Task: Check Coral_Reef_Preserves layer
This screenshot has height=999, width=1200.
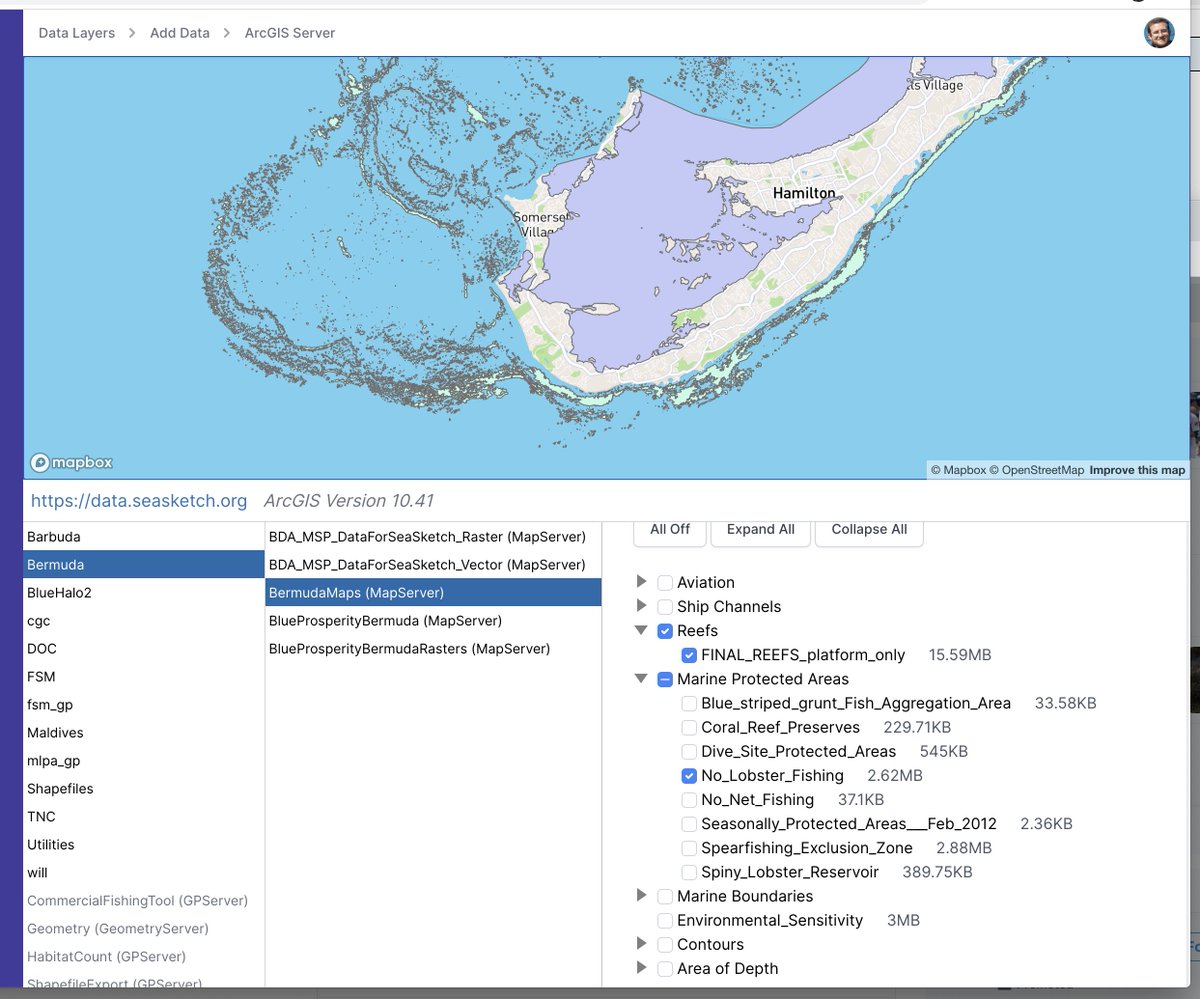Action: coord(689,727)
